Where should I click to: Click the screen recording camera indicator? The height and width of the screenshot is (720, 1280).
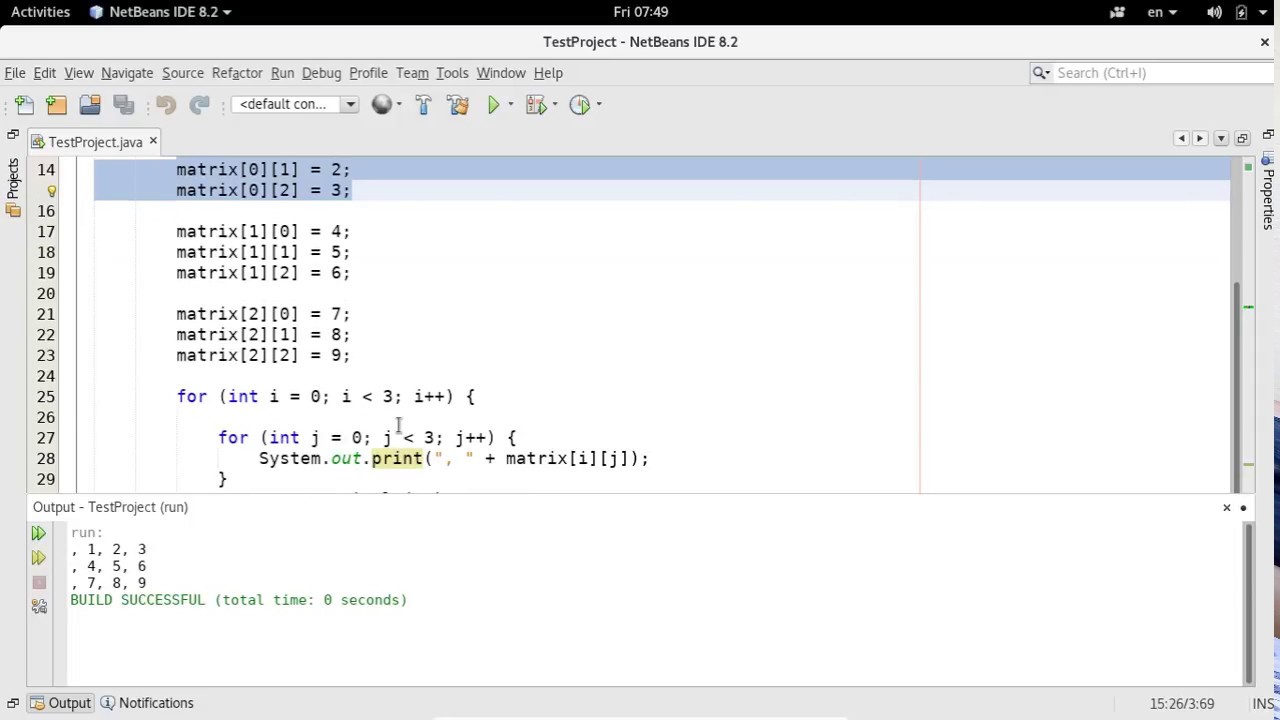click(x=1118, y=12)
